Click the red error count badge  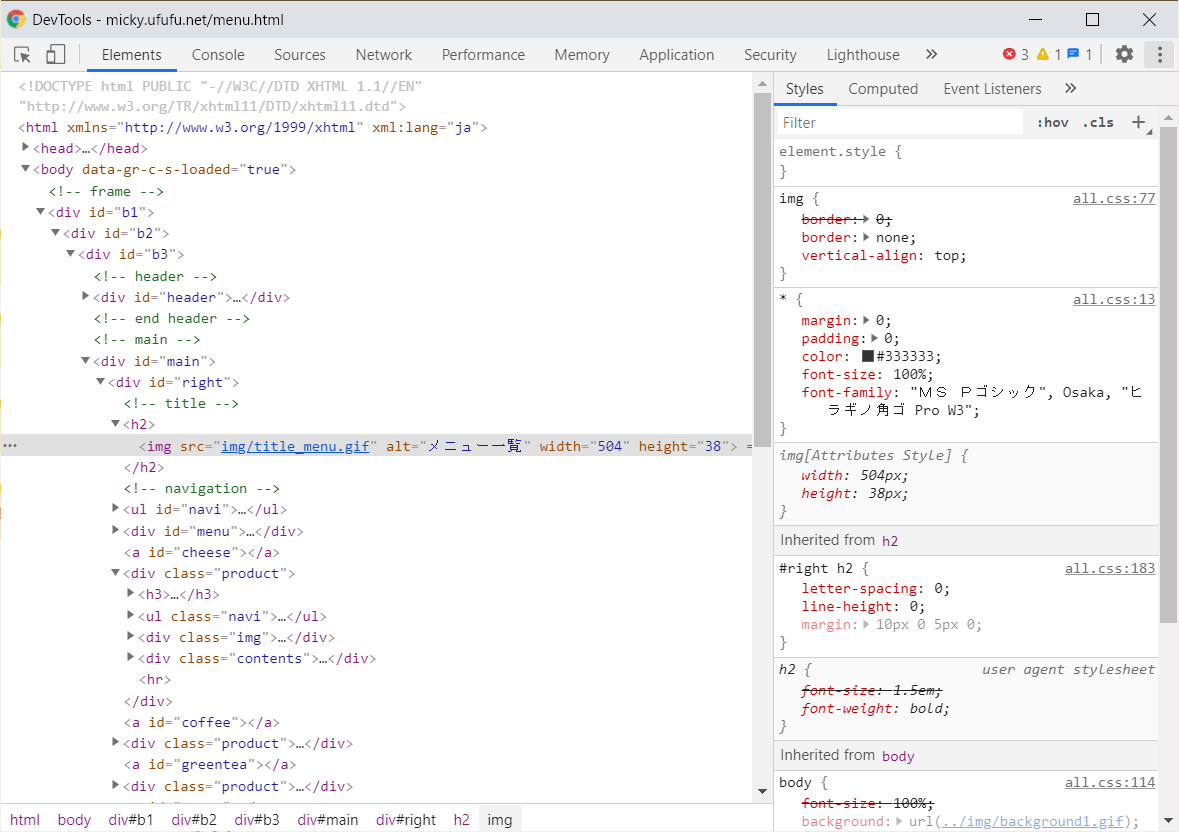1015,55
